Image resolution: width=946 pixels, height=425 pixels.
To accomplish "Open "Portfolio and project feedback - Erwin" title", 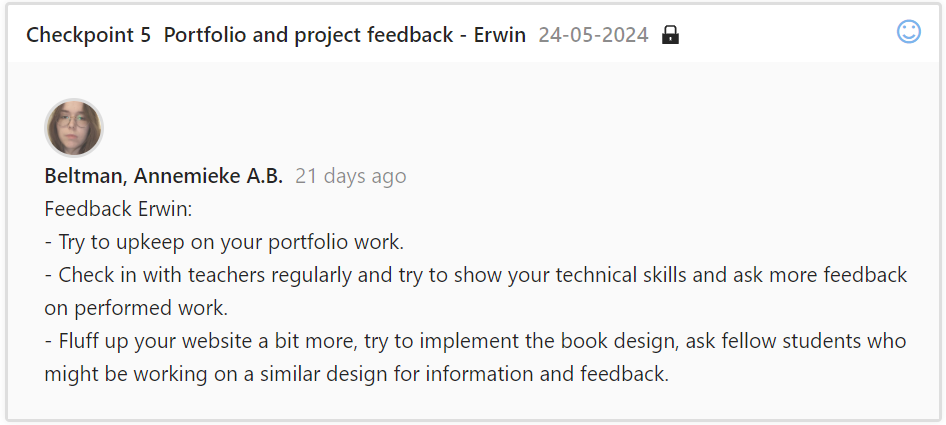I will point(344,35).
